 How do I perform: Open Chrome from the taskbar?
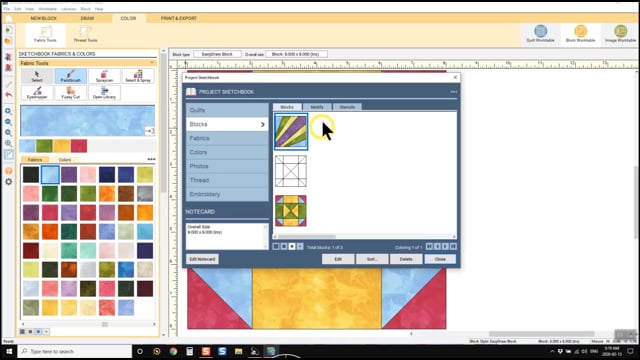(x=173, y=351)
